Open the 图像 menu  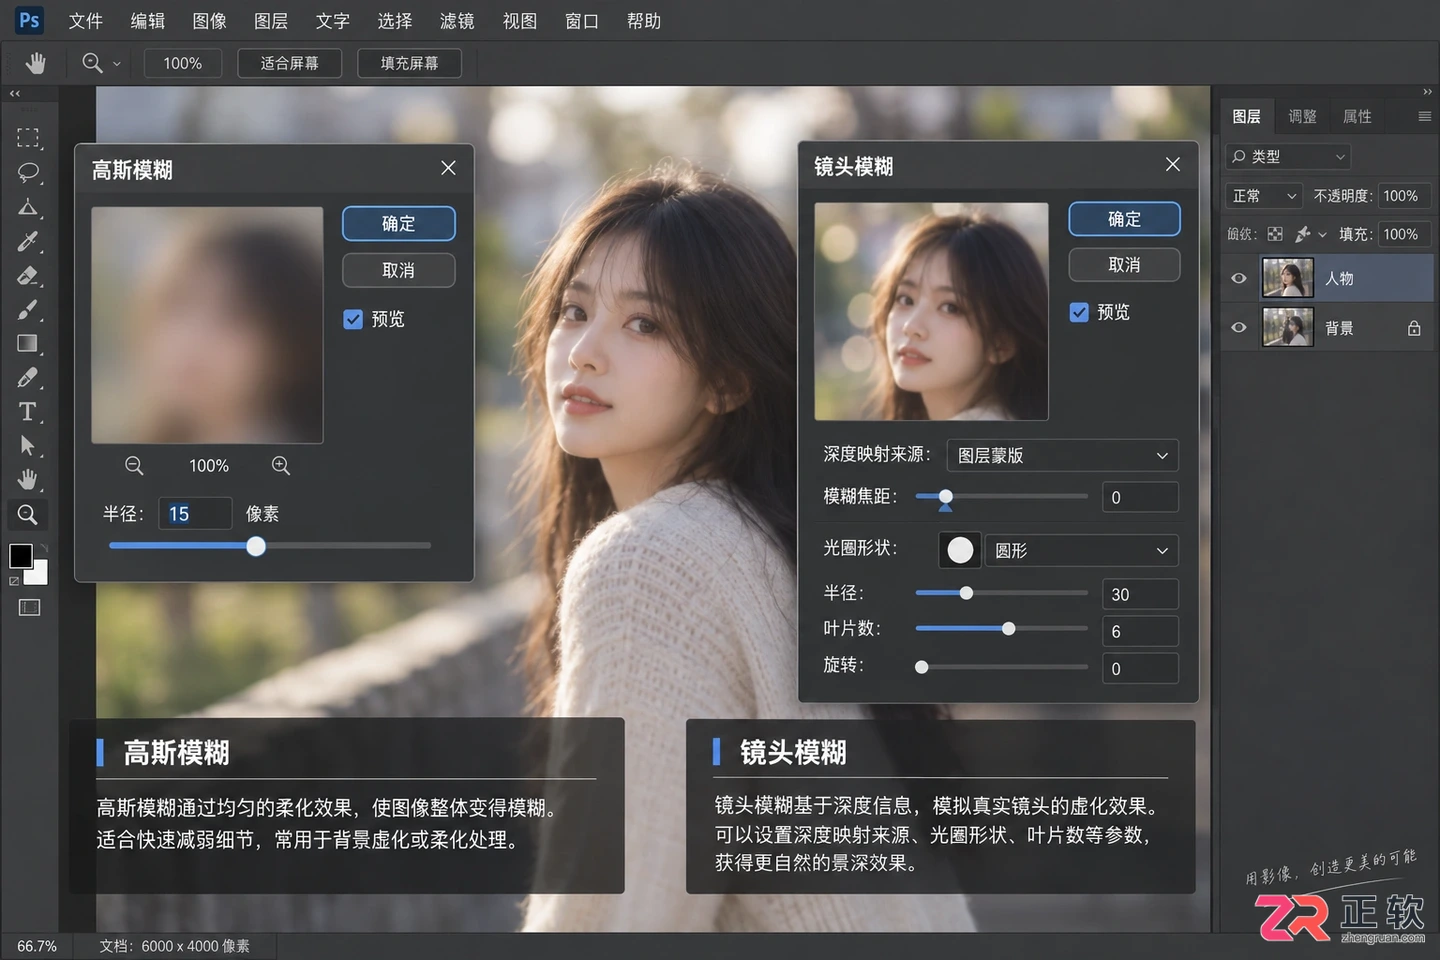[x=209, y=21]
